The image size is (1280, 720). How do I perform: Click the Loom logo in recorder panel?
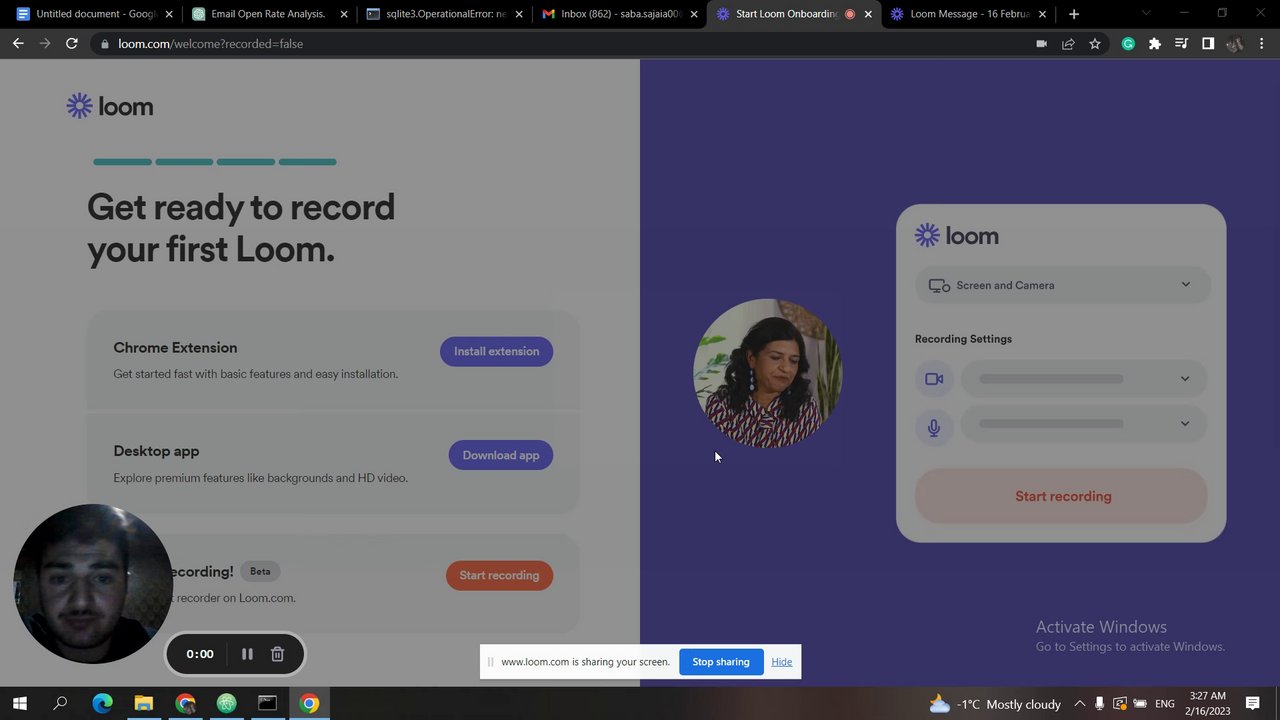coord(957,236)
